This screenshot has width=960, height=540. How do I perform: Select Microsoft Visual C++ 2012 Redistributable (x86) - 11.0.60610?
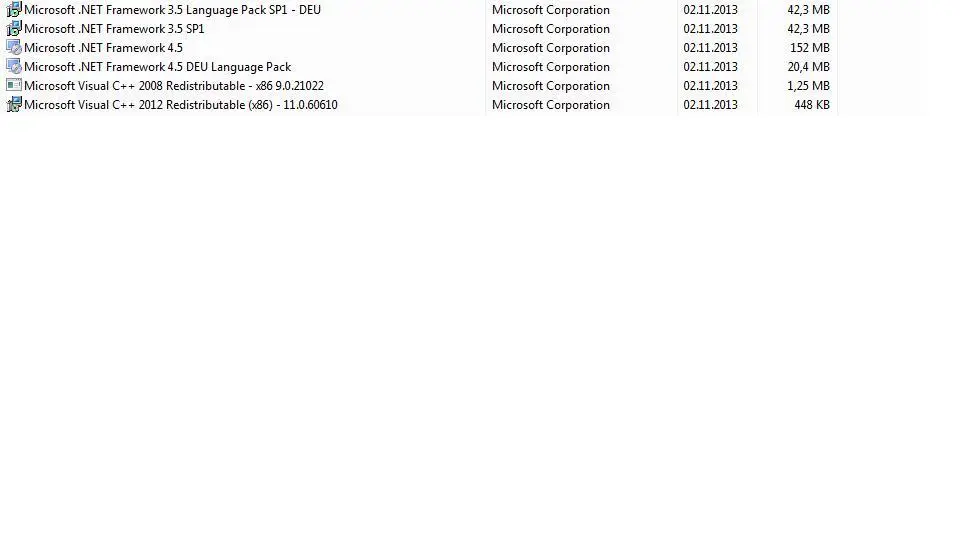181,105
